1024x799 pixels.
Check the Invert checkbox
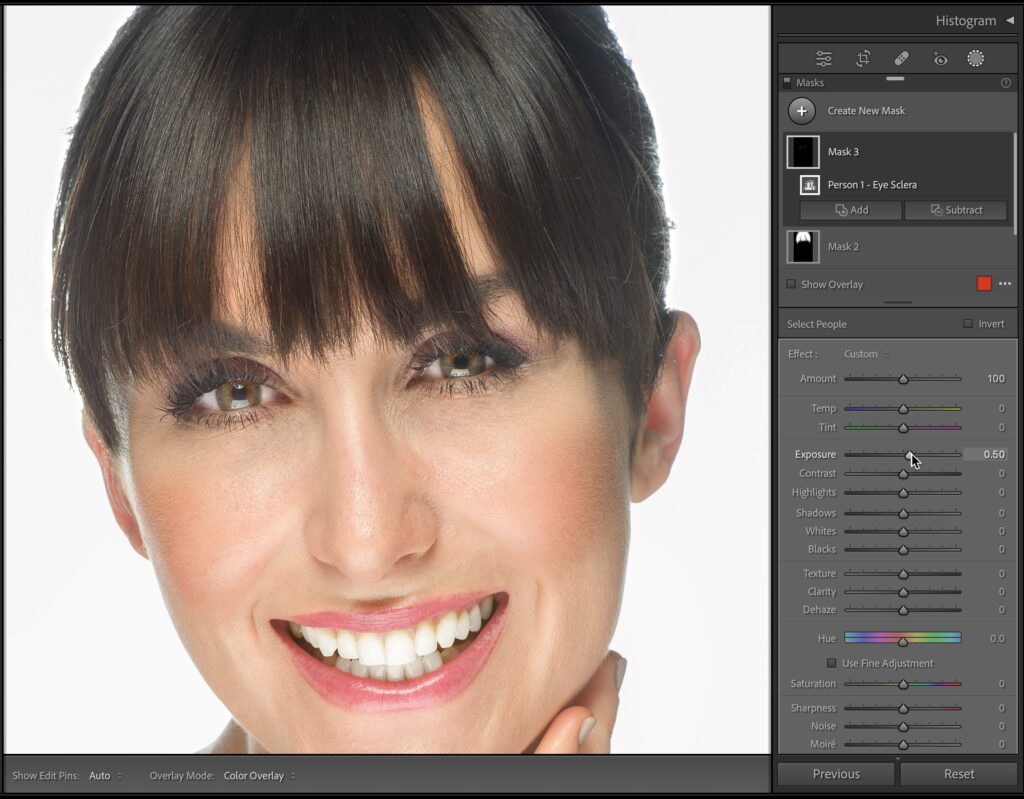(967, 324)
